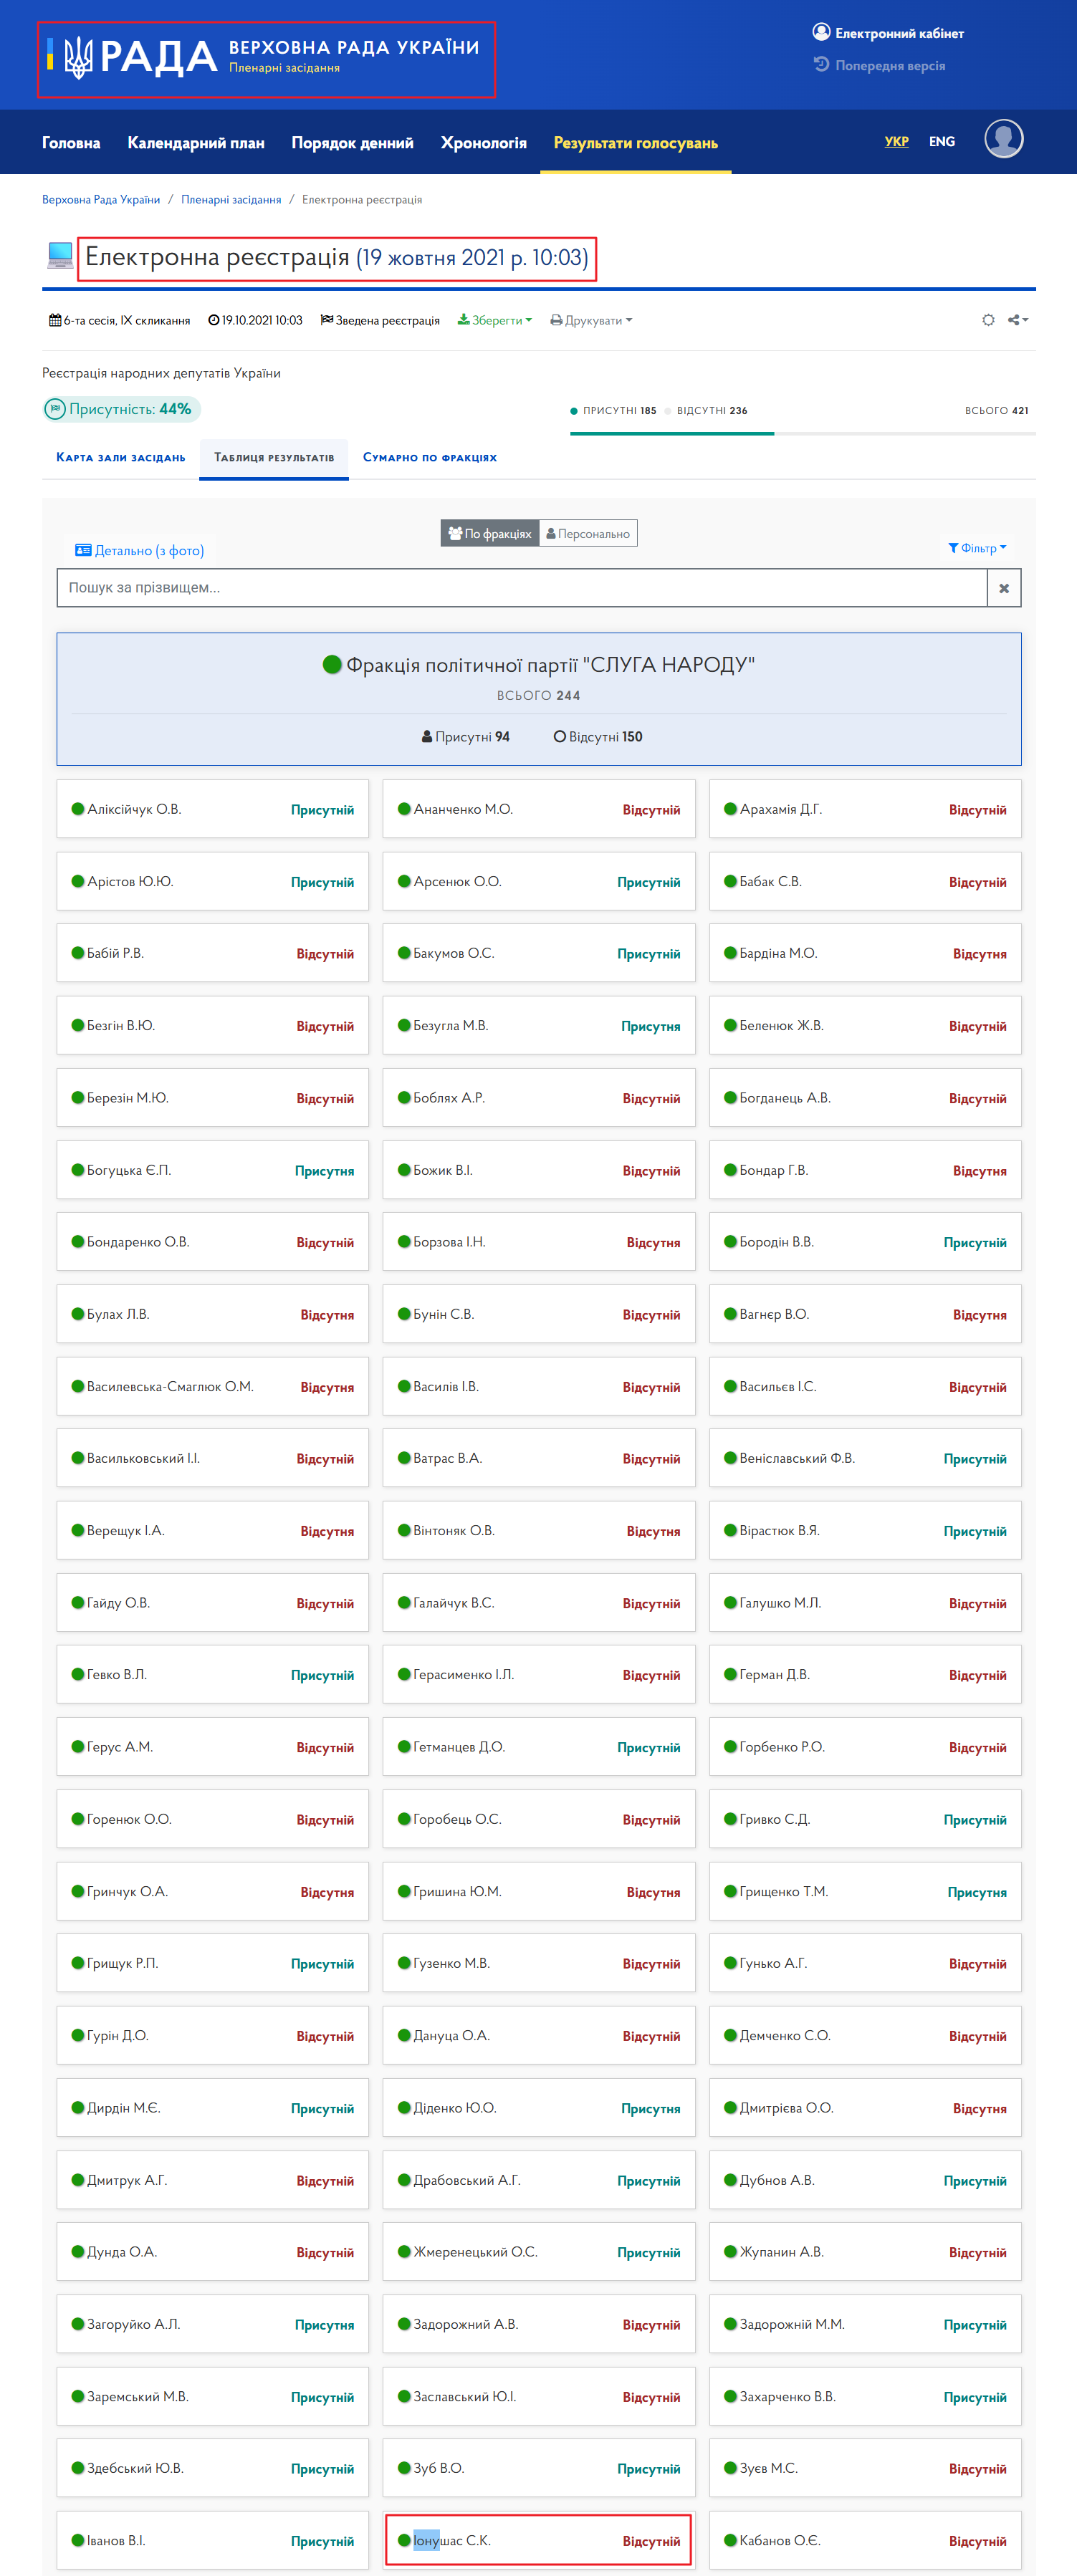Click the attendance progress bar
This screenshot has height=2576, width=1077.
[802, 433]
